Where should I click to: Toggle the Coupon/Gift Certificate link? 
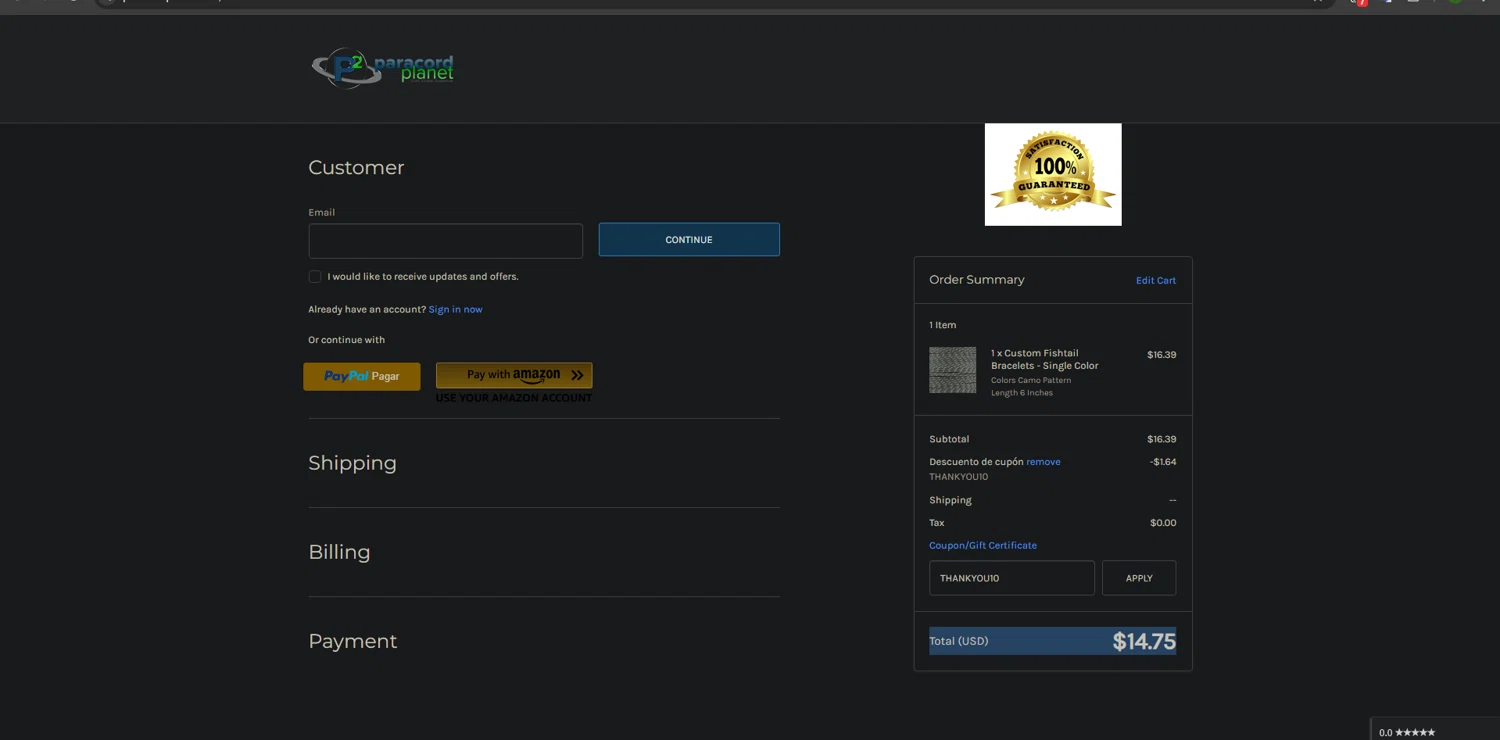(983, 545)
